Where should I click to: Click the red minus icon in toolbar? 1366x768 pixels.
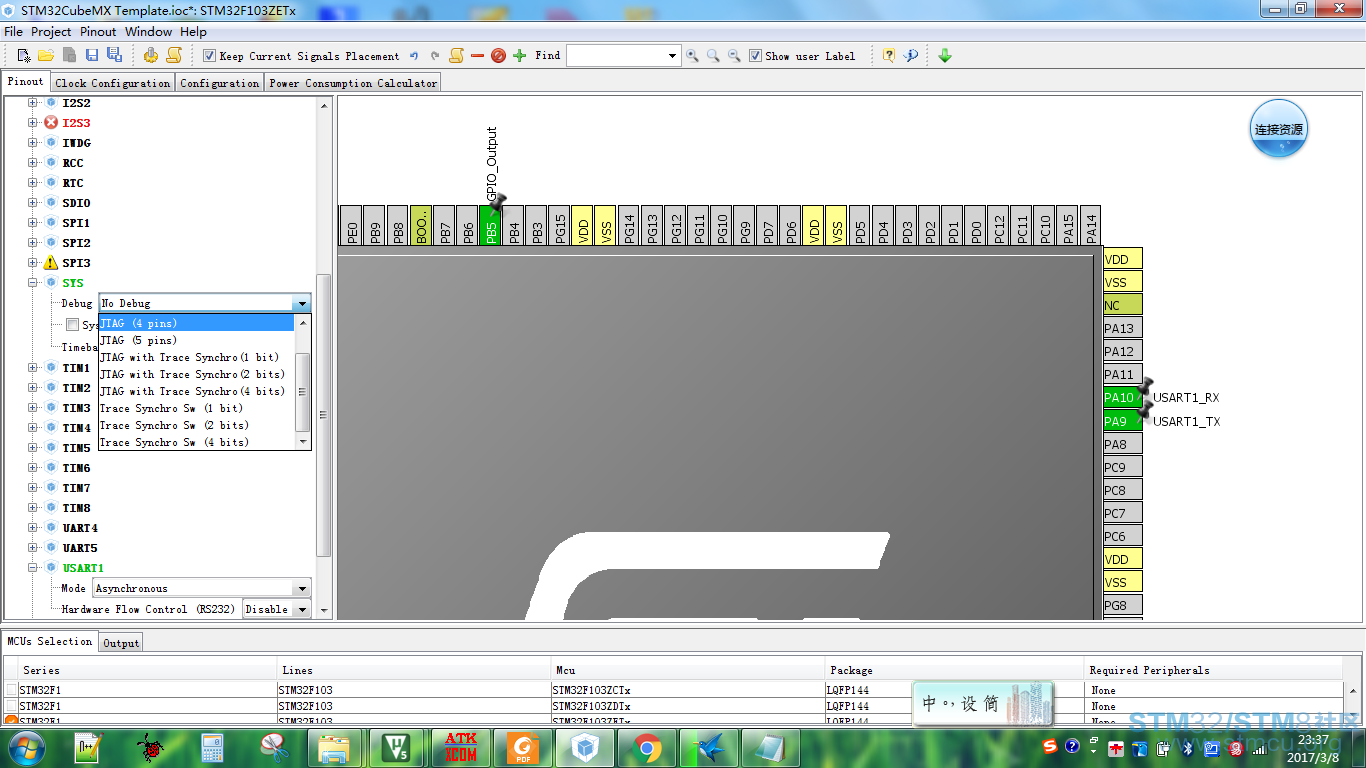click(x=477, y=56)
